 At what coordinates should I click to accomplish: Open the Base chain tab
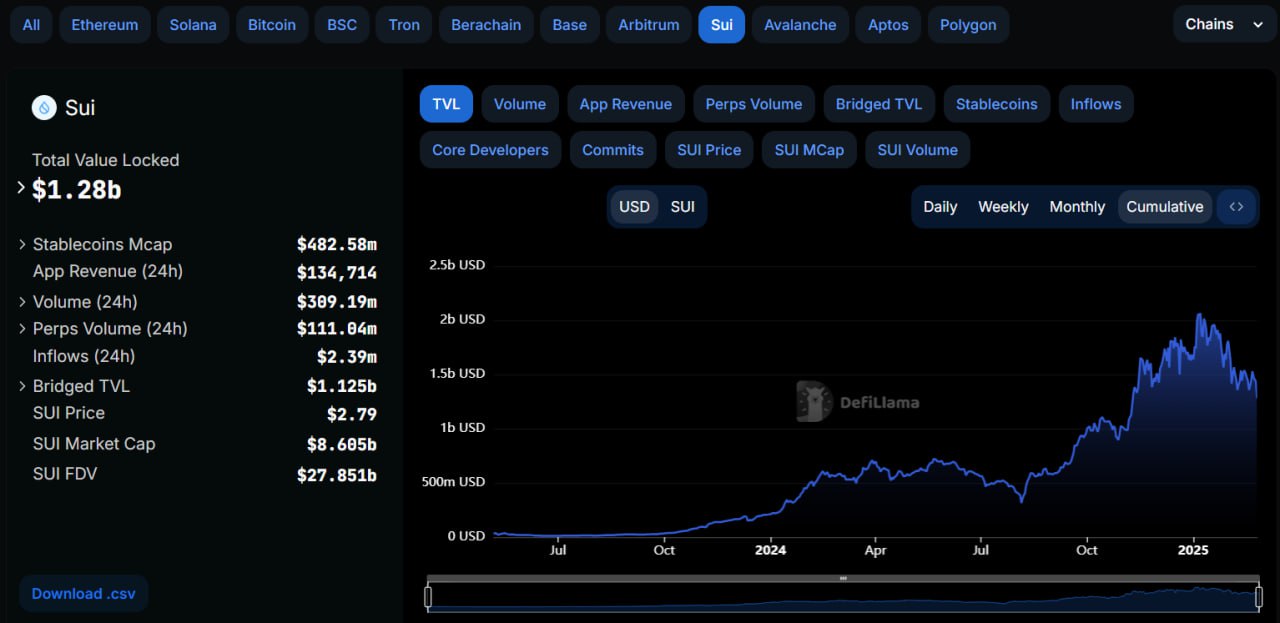(x=570, y=25)
